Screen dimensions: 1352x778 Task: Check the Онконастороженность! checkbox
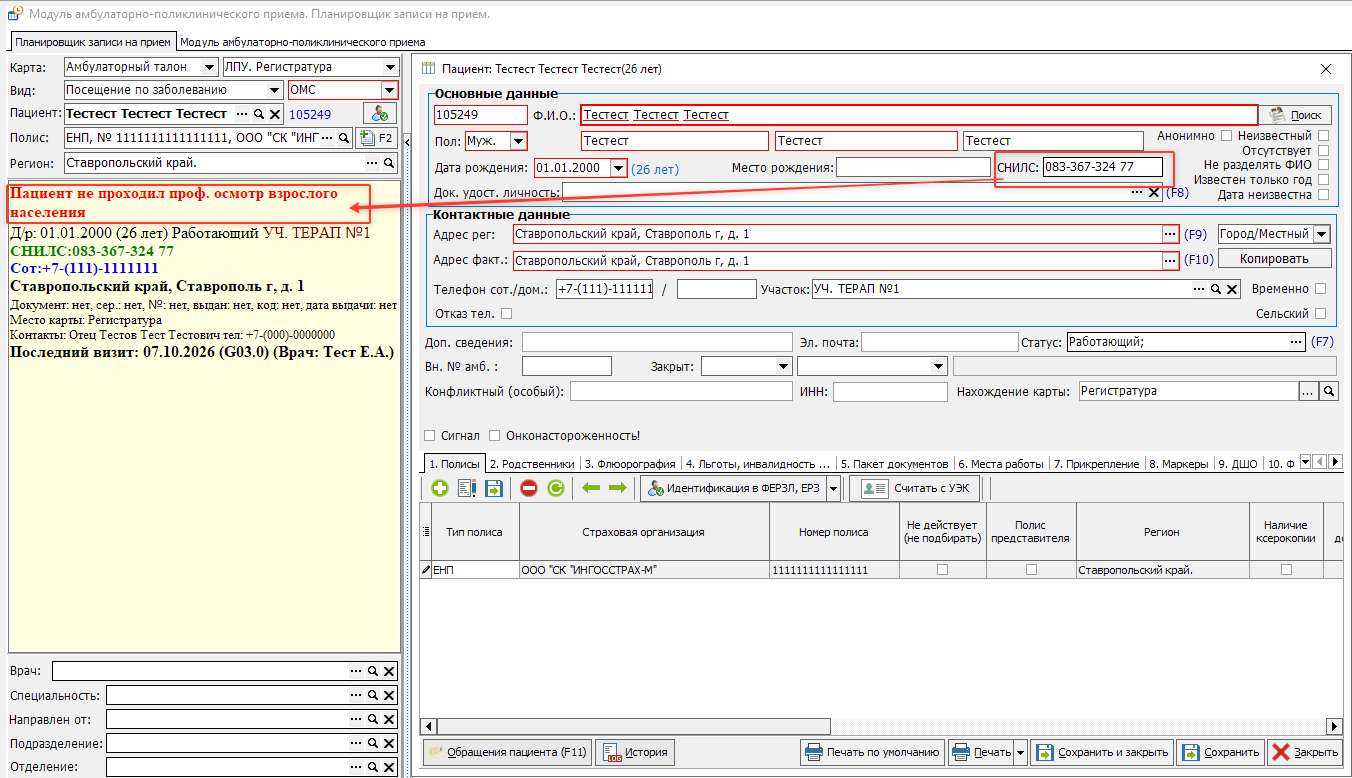pos(495,436)
